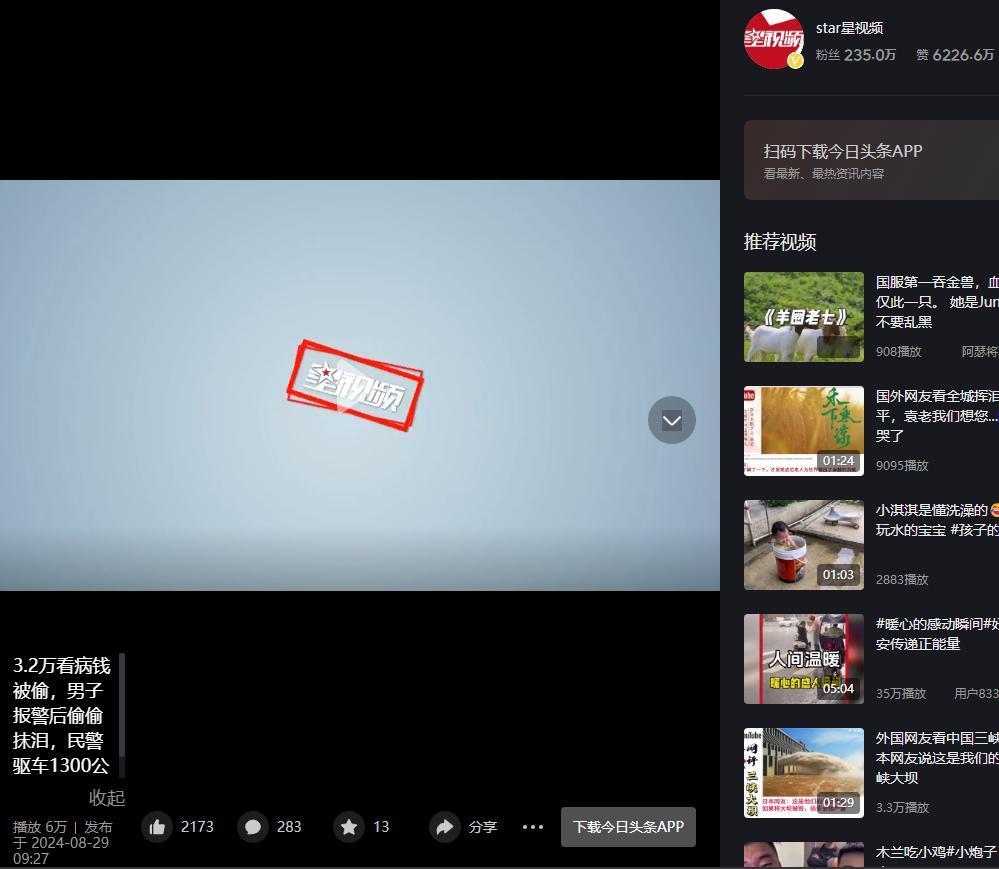Open video titled 小淇淇是懂洗澡的

(x=937, y=520)
